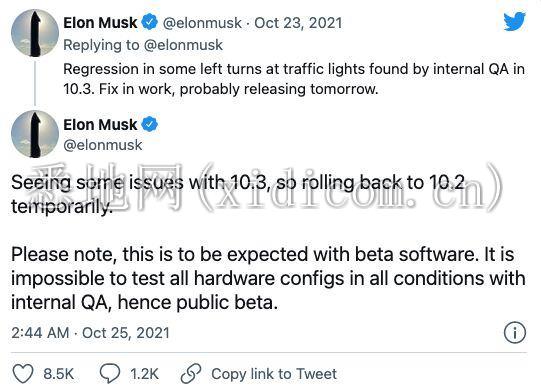Image resolution: width=541 pixels, height=388 pixels.
Task: Open Elon Musk name in main tweet
Action: click(100, 125)
